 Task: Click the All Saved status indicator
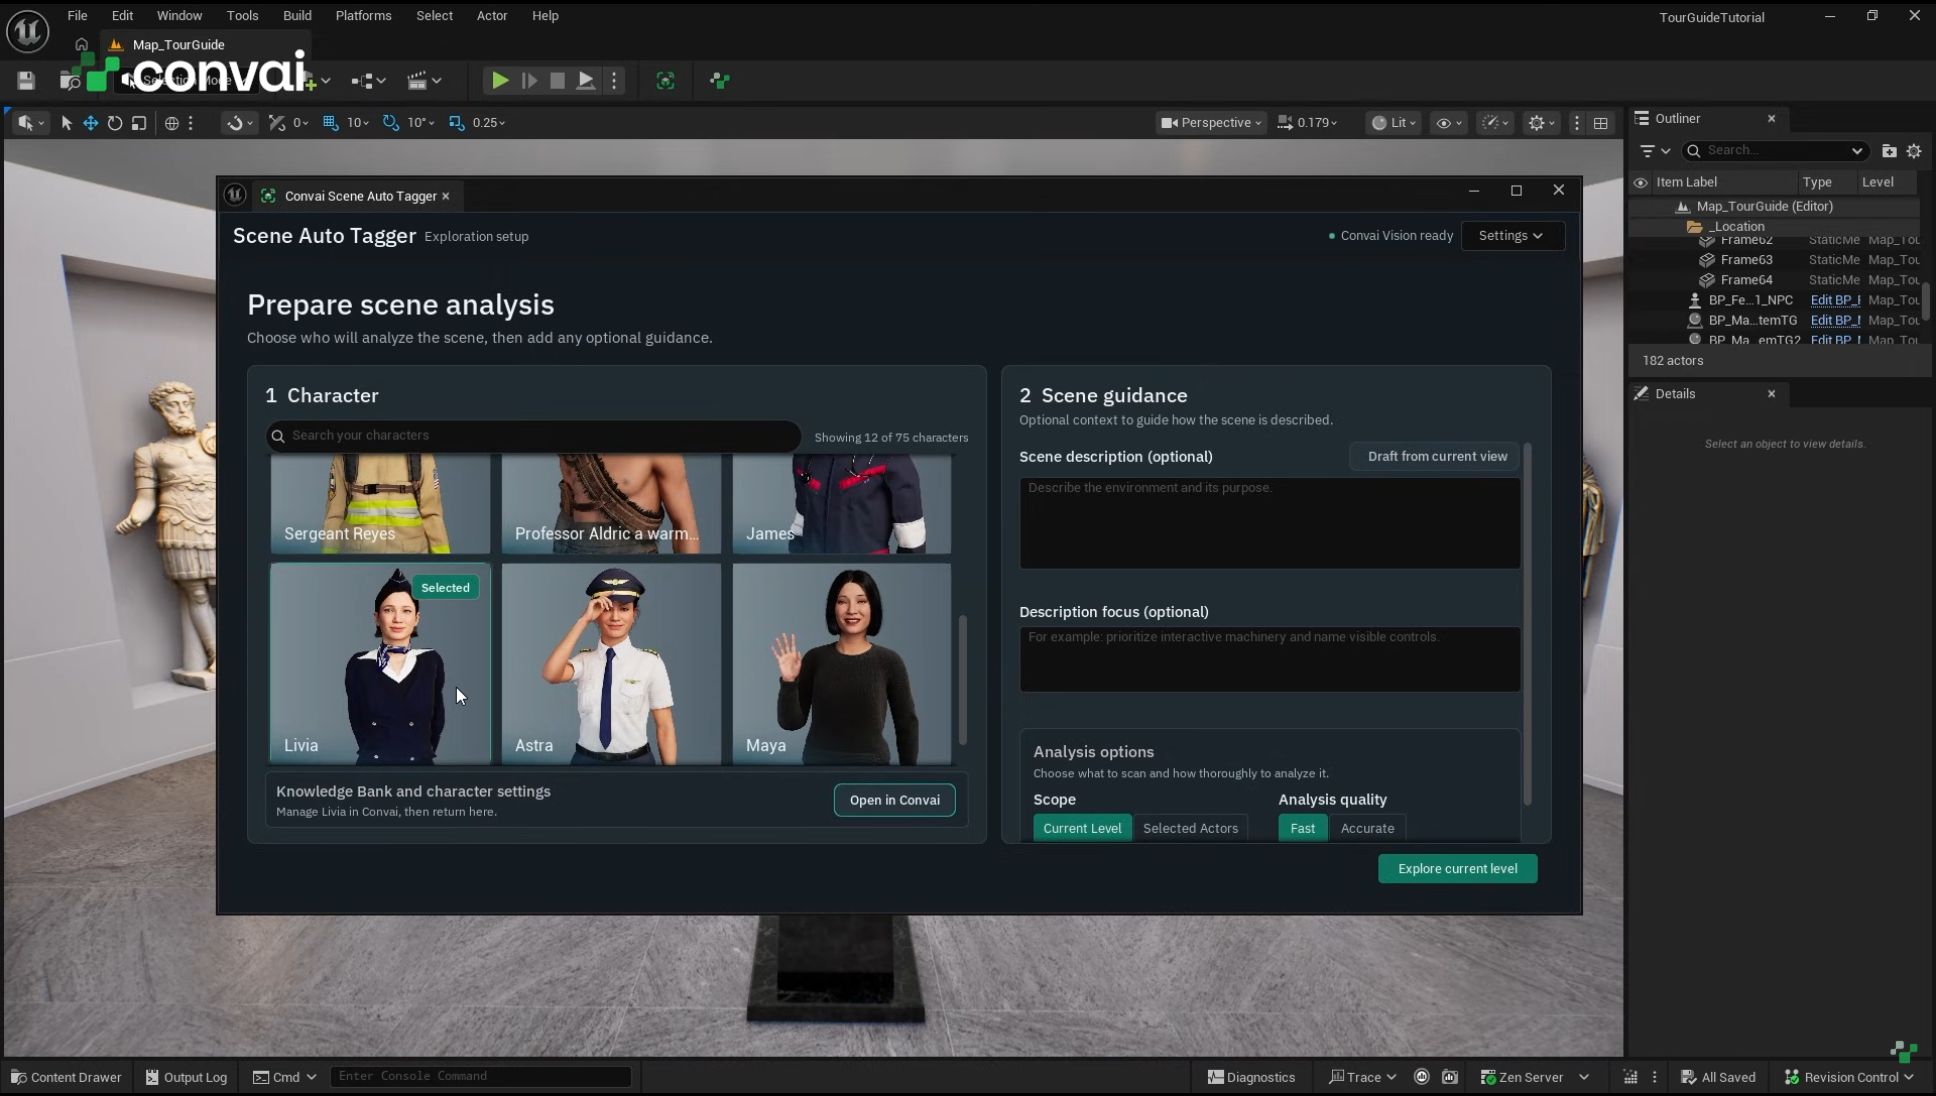click(1719, 1077)
